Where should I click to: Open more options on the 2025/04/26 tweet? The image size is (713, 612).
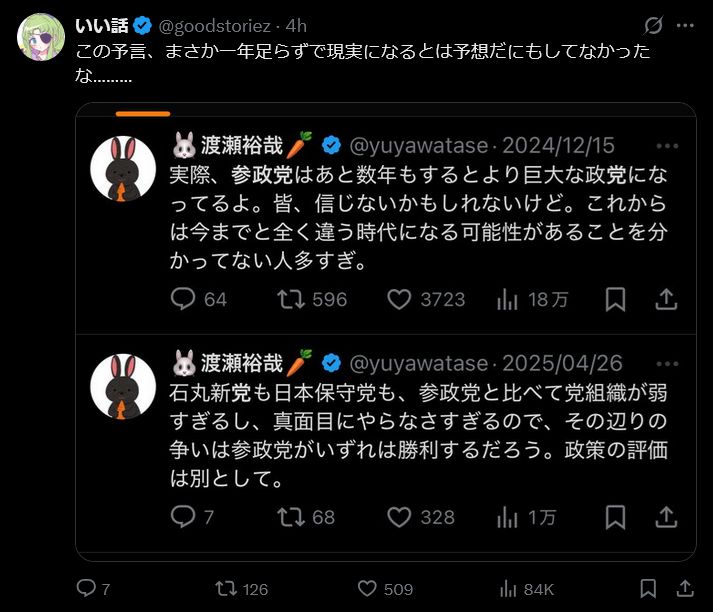point(667,362)
